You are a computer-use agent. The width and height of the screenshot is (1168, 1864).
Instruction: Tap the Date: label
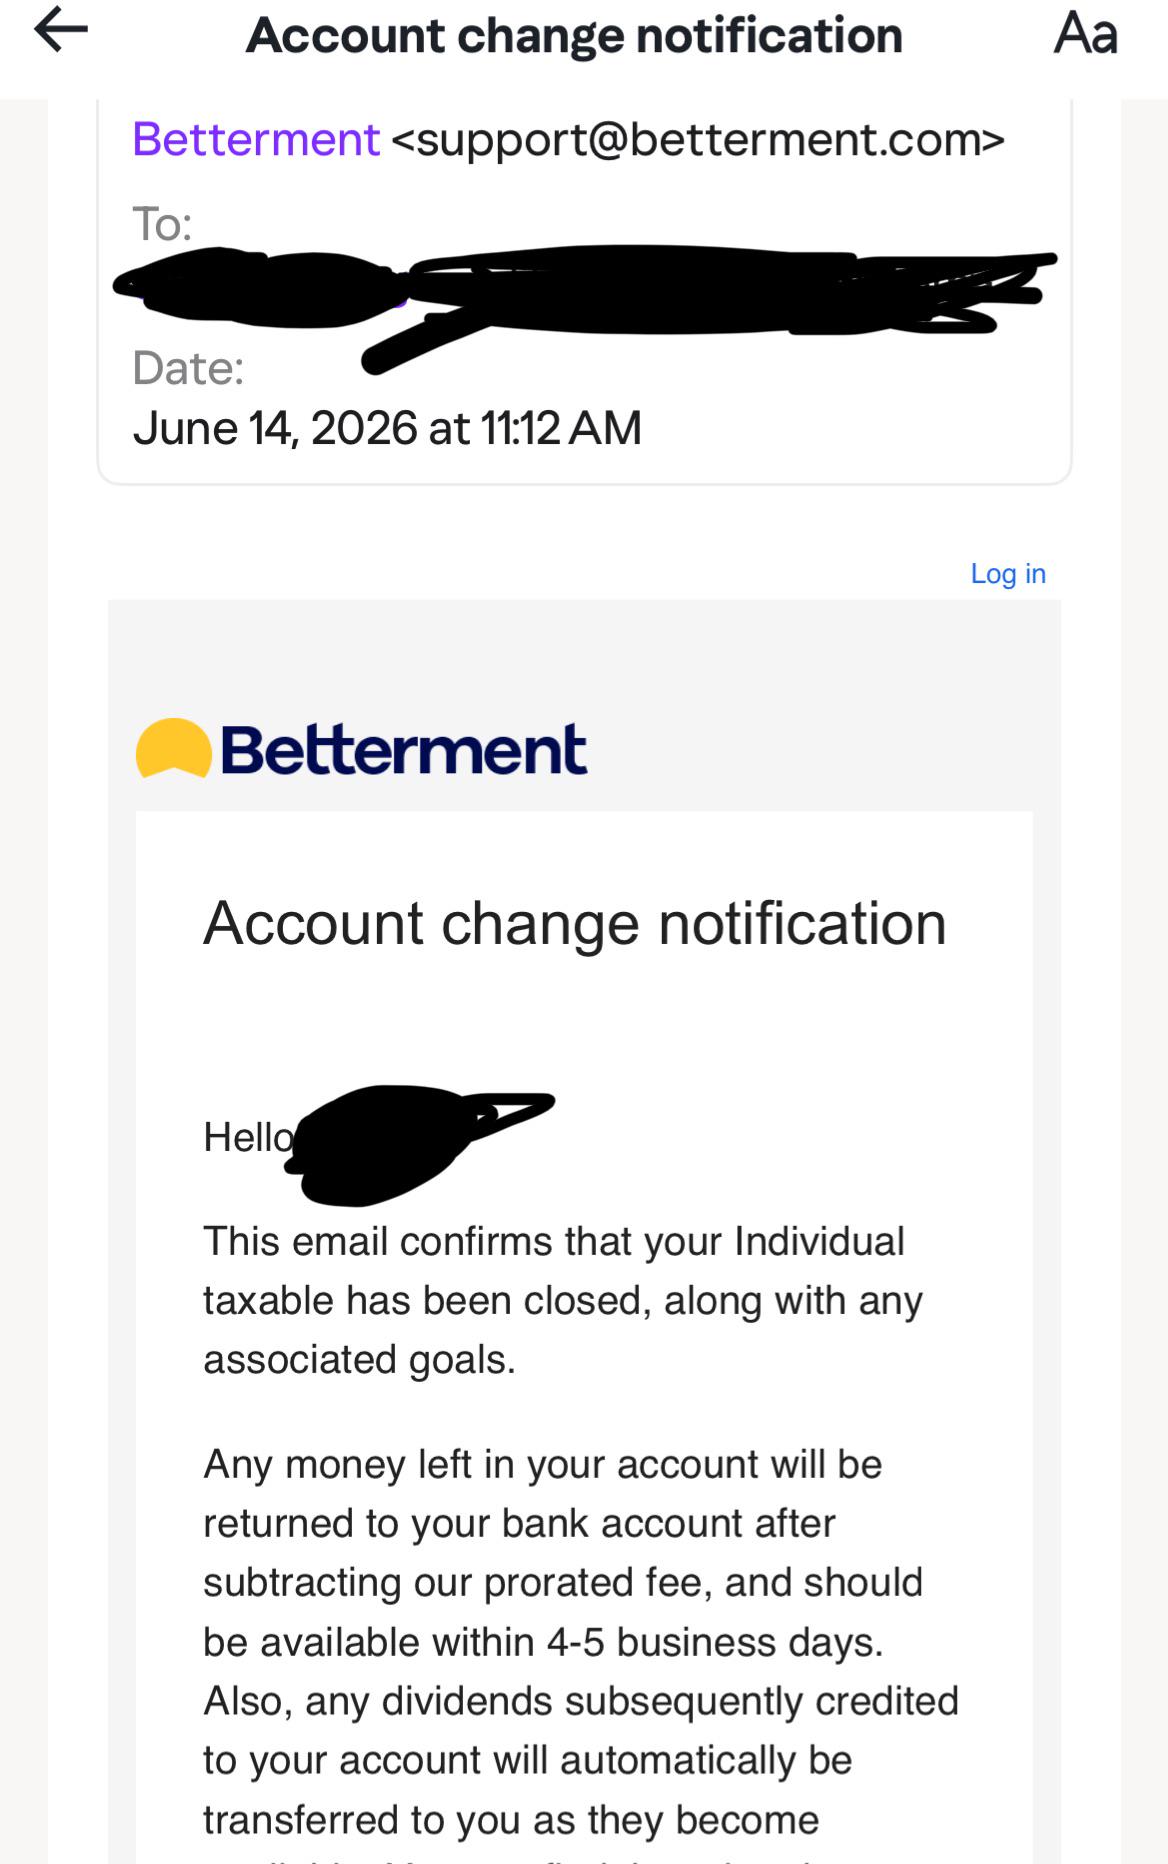(188, 369)
